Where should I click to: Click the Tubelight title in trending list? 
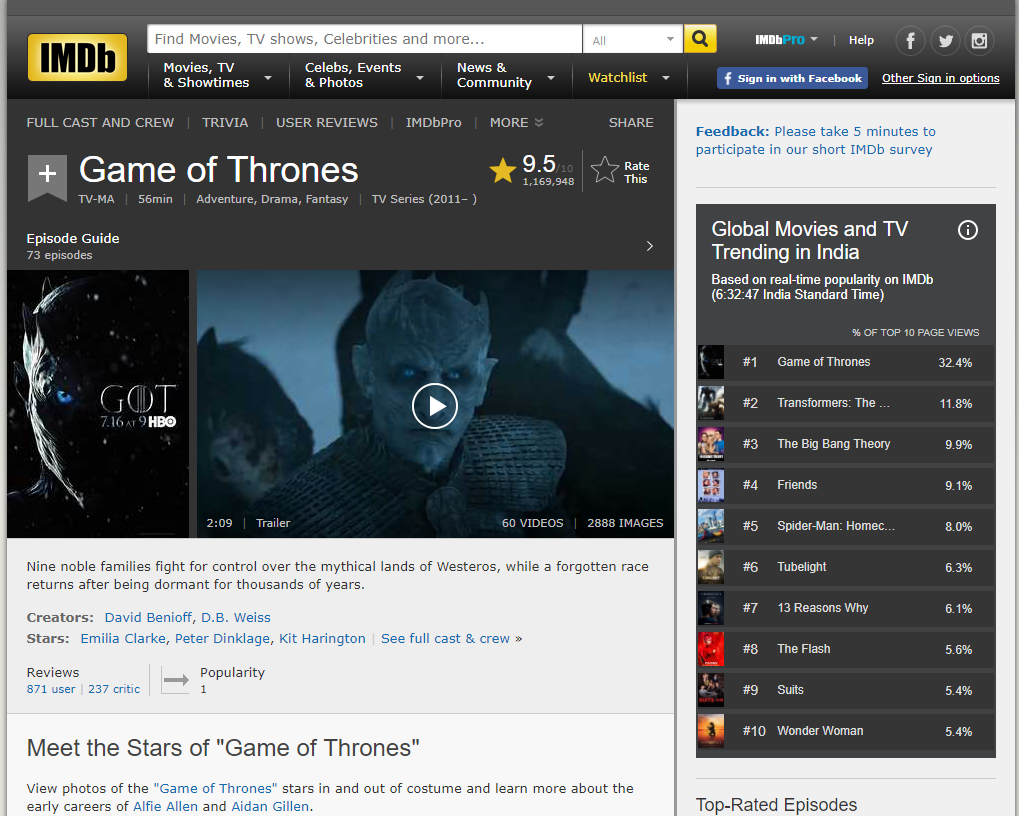pos(801,567)
